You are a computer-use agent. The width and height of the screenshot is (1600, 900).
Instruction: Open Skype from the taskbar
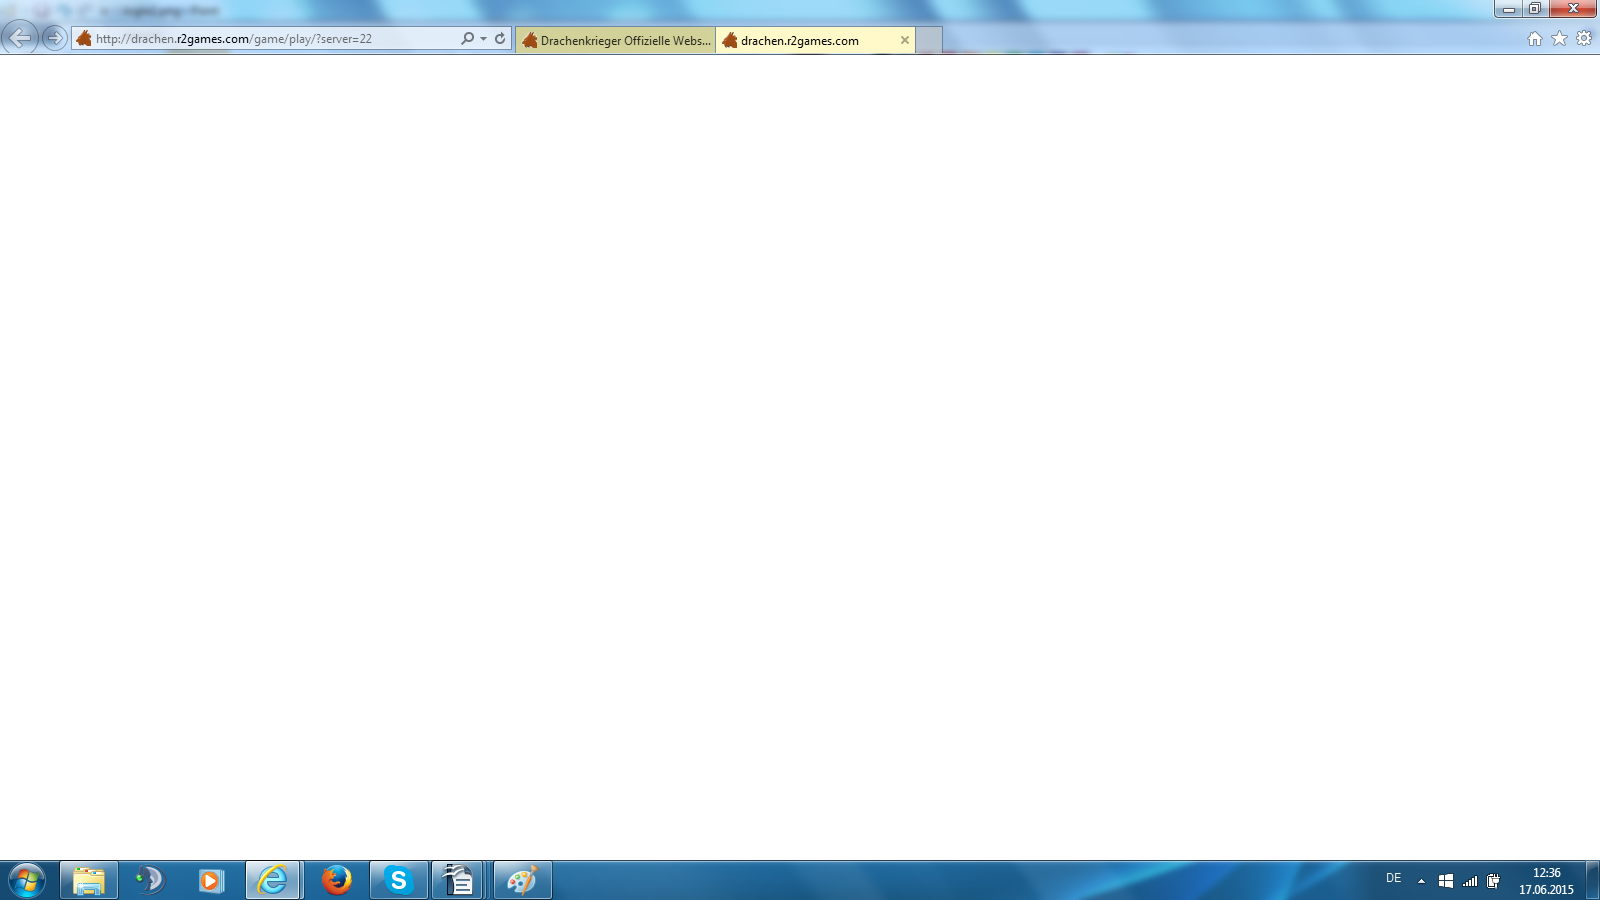coord(399,880)
